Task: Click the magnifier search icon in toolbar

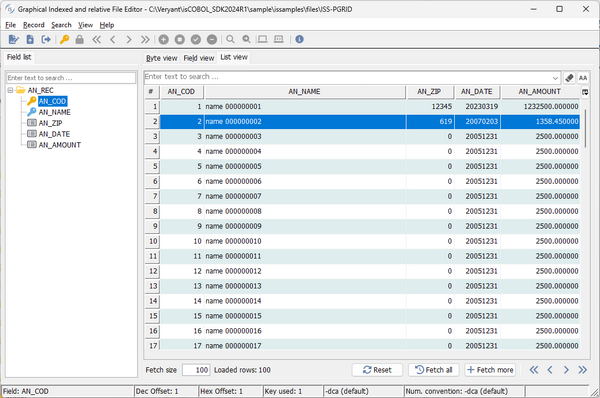Action: point(230,39)
